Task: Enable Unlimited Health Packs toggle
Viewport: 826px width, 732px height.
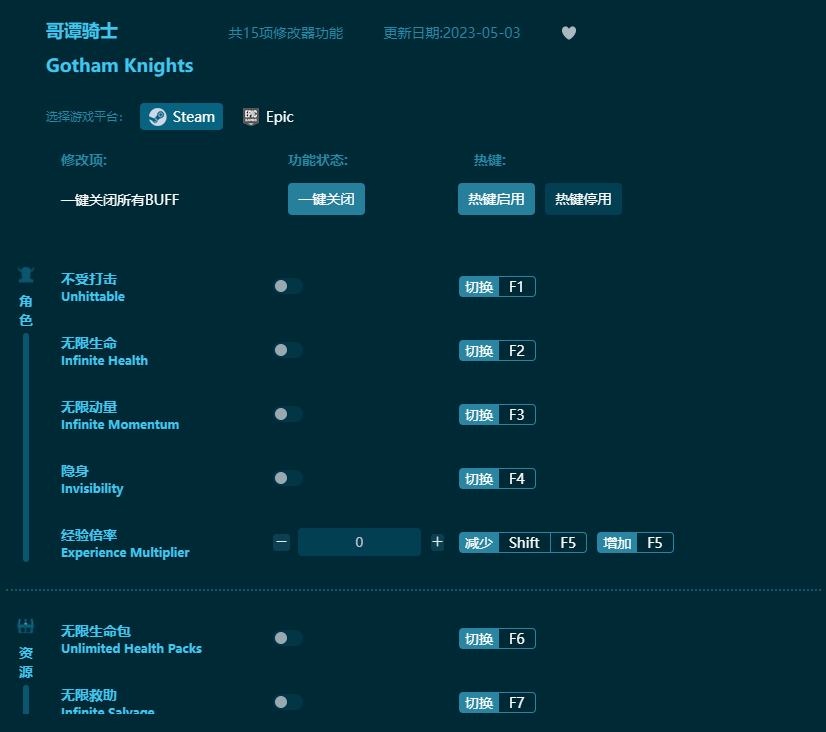Action: (x=288, y=638)
